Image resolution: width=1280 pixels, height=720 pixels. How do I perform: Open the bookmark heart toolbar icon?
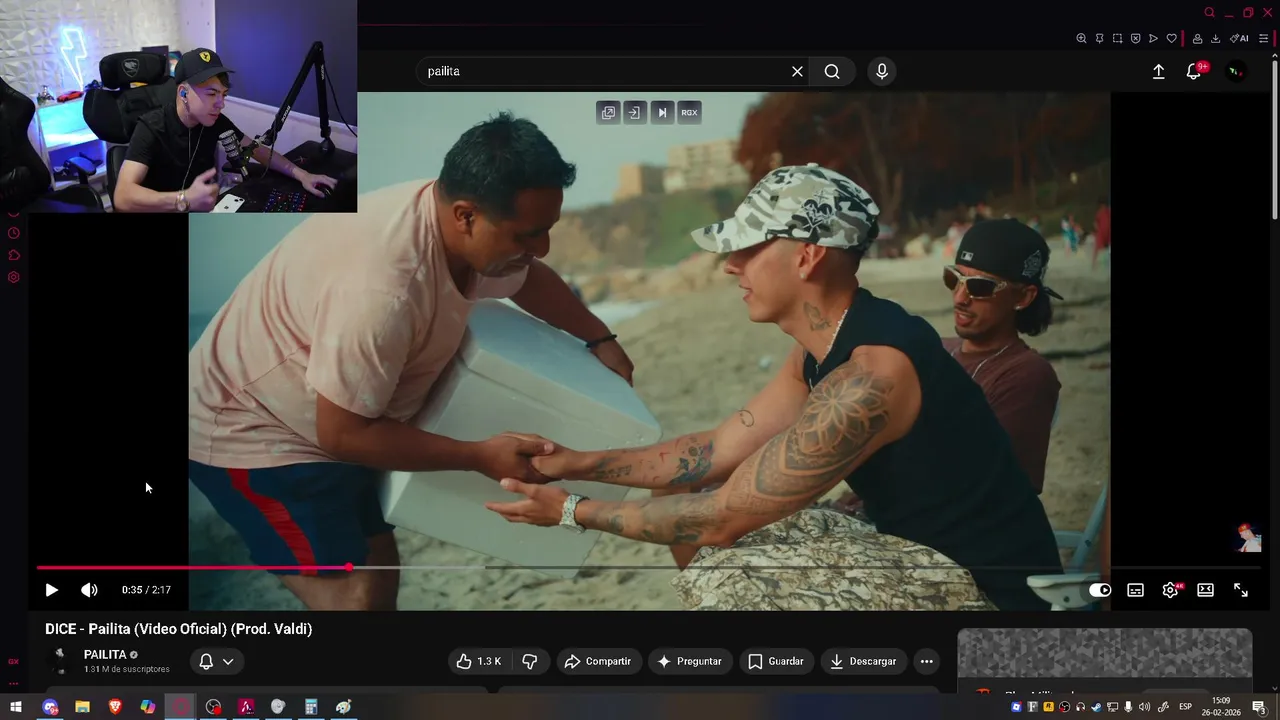pos(1171,39)
